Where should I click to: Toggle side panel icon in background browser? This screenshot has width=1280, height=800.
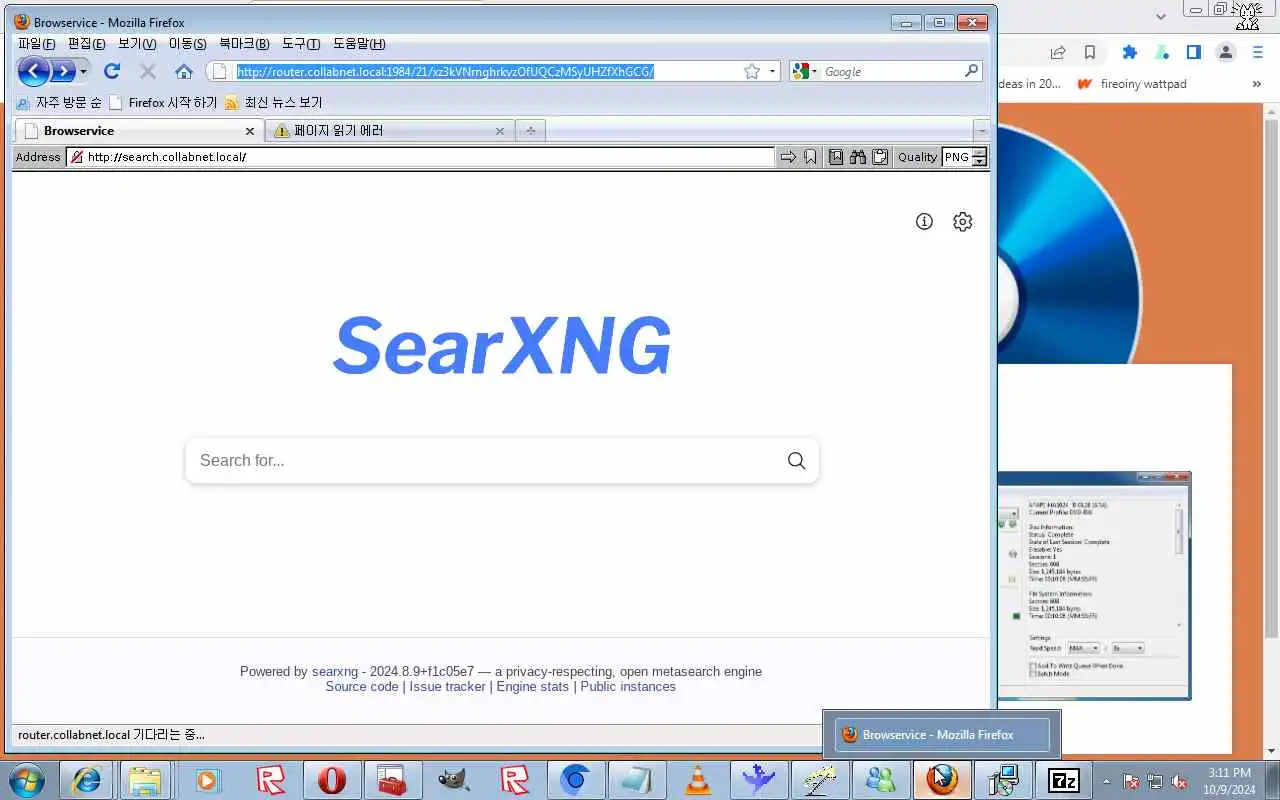pyautogui.click(x=1193, y=52)
